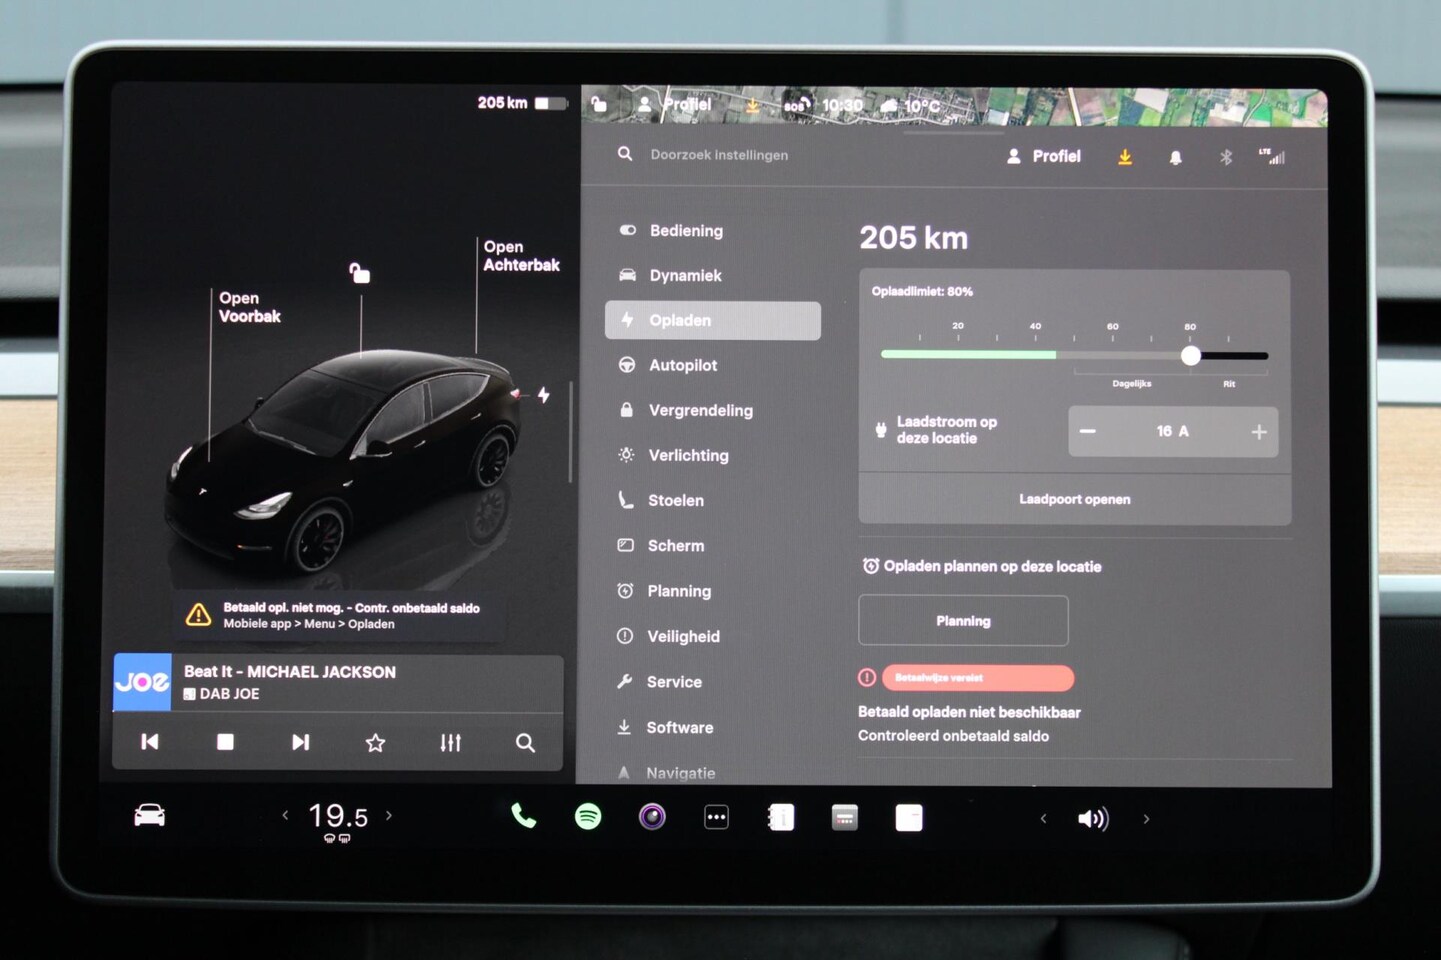Open the Spotify app in the dock

(x=588, y=817)
